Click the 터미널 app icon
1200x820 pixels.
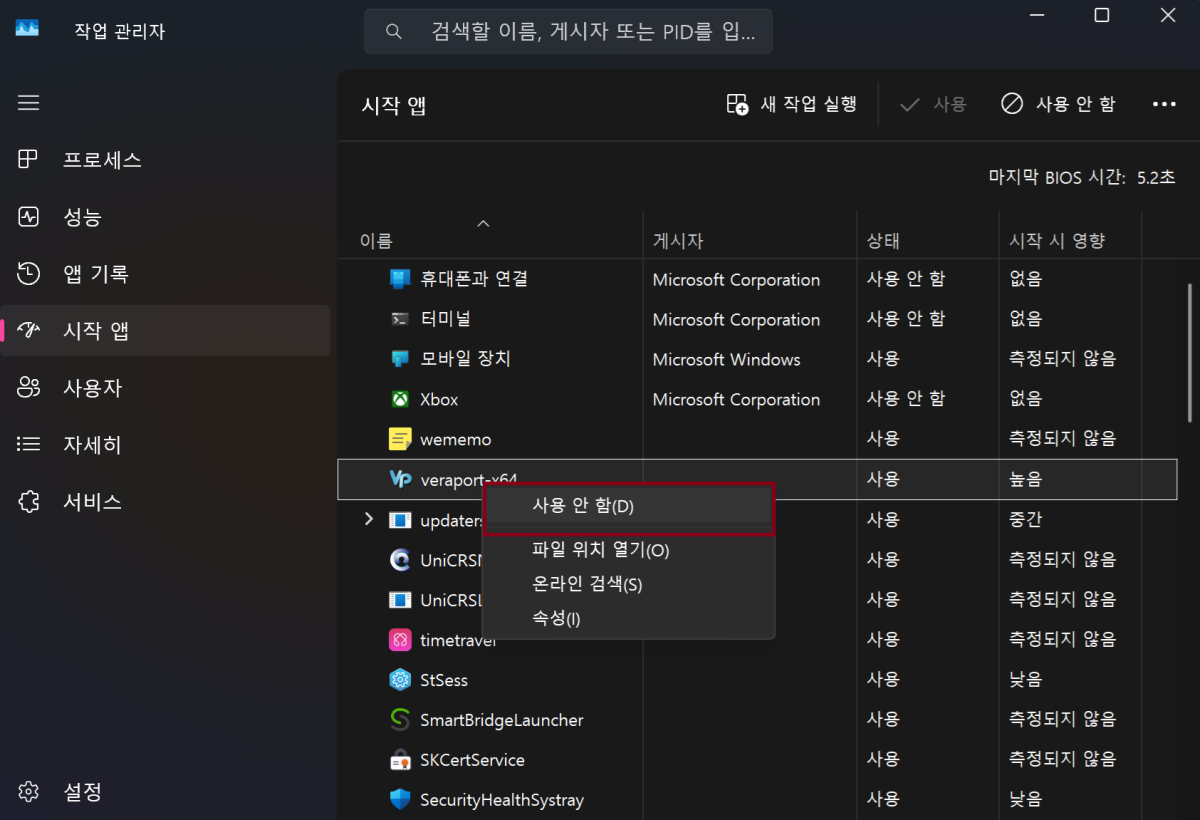pos(400,319)
